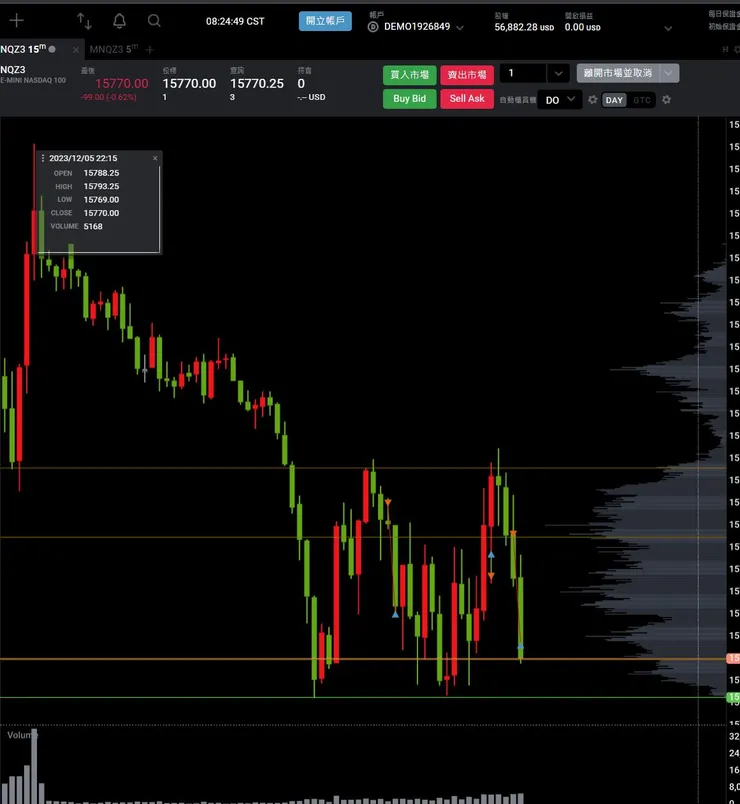The width and height of the screenshot is (740, 804).
Task: Select the DAY time-in-force option
Action: point(614,100)
